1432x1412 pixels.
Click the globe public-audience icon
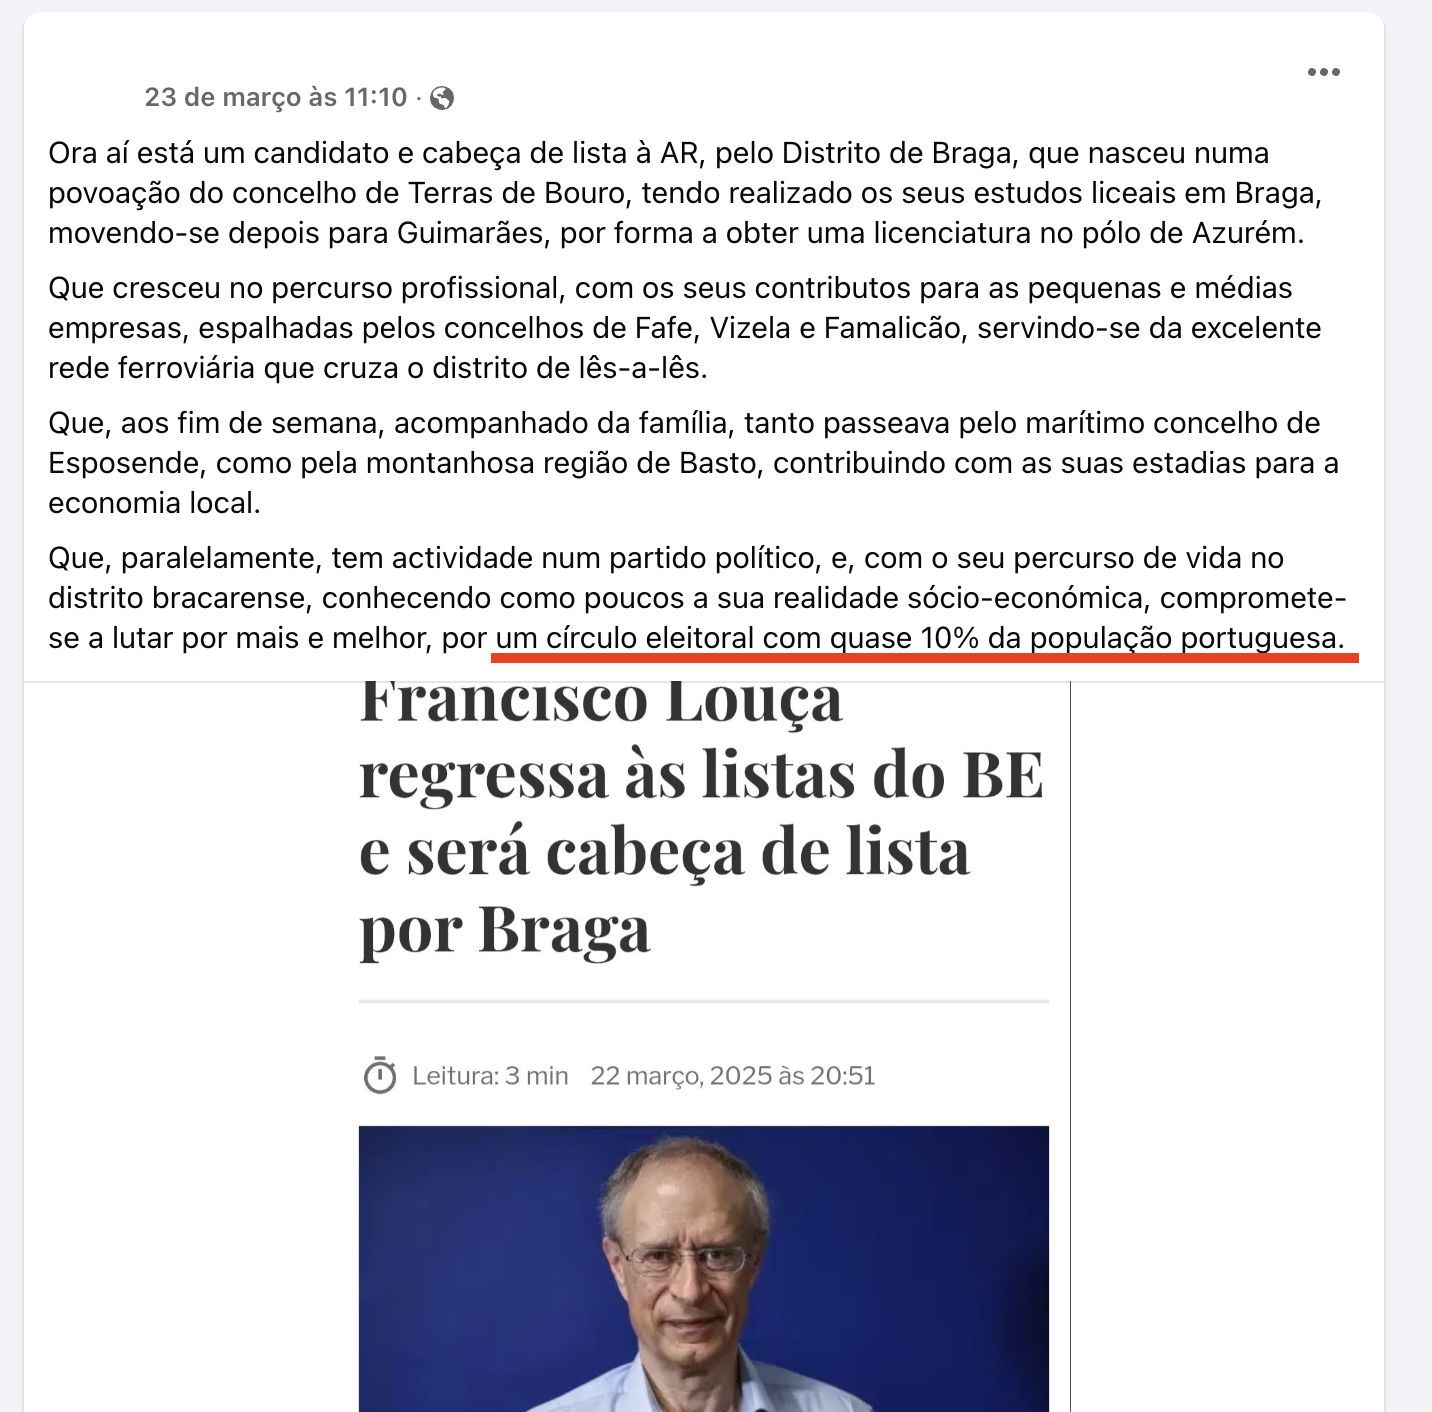tap(442, 98)
